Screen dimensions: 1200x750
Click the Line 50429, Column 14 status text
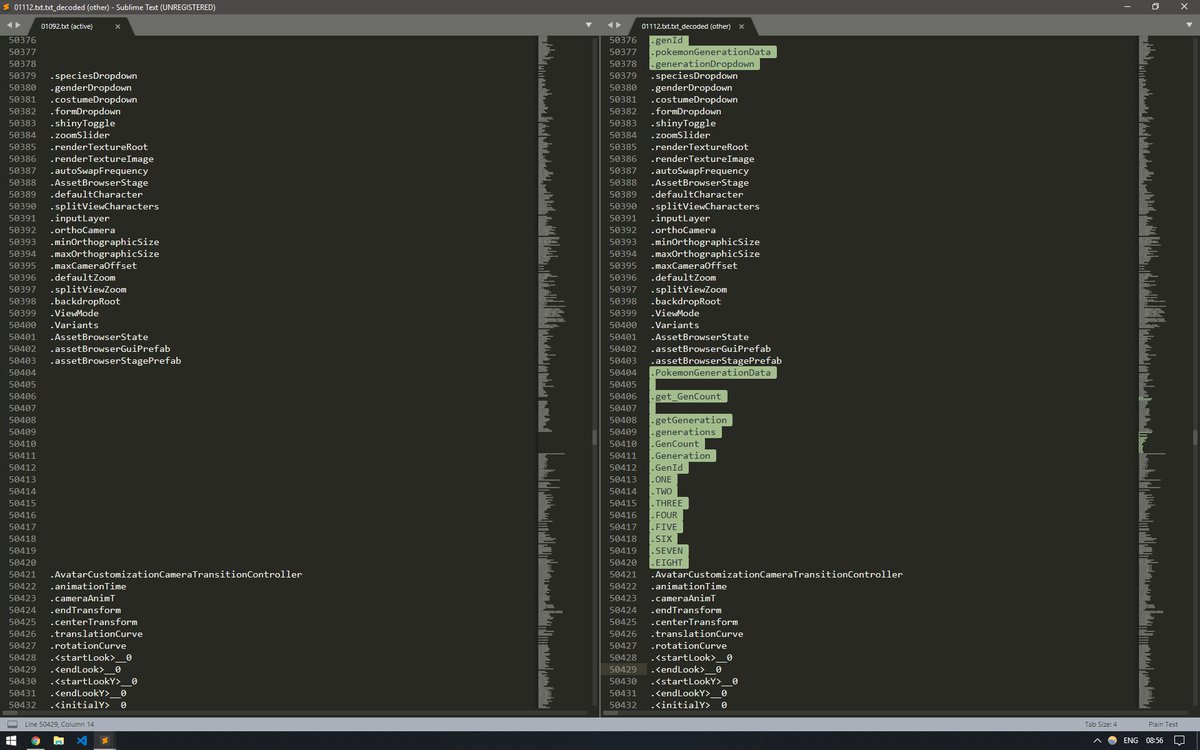pos(59,724)
